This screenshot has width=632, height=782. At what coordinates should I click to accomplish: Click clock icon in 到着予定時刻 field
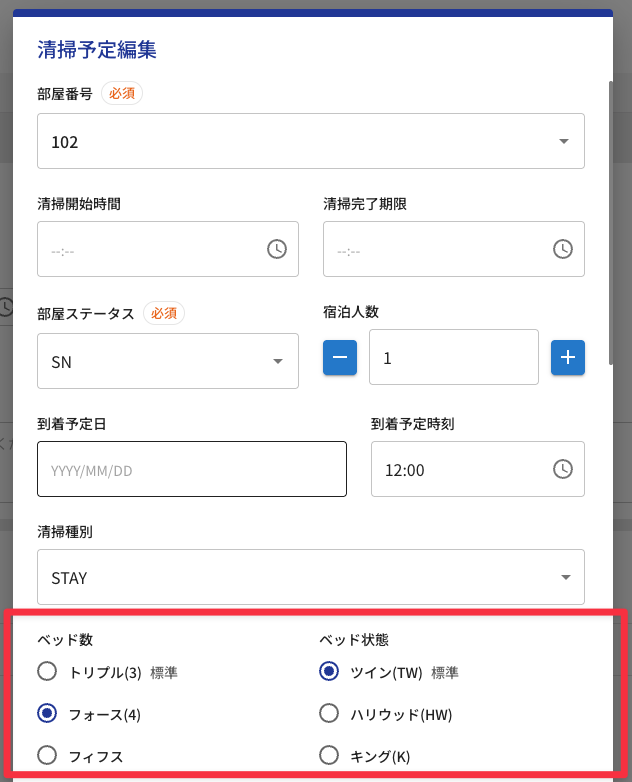tap(563, 469)
